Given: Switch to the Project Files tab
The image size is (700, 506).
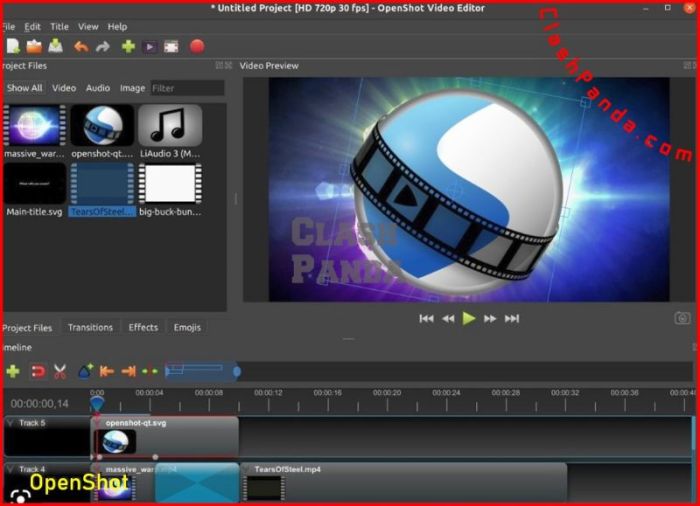Looking at the screenshot, I should click(27, 327).
